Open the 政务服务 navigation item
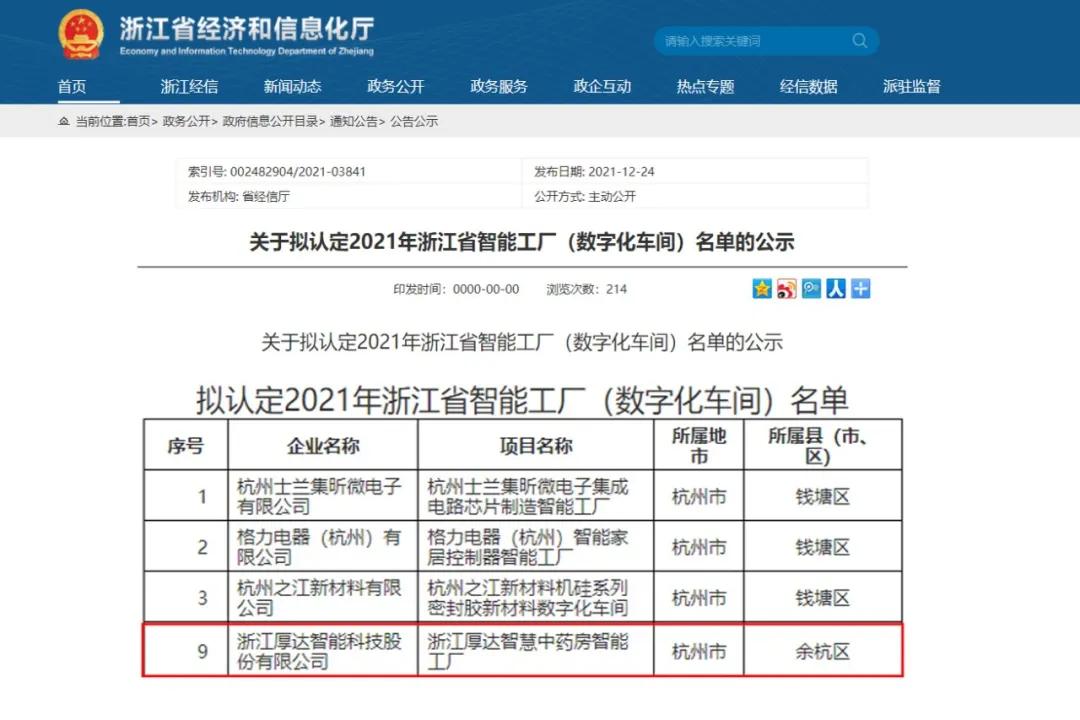The height and width of the screenshot is (720, 1080). [x=499, y=86]
